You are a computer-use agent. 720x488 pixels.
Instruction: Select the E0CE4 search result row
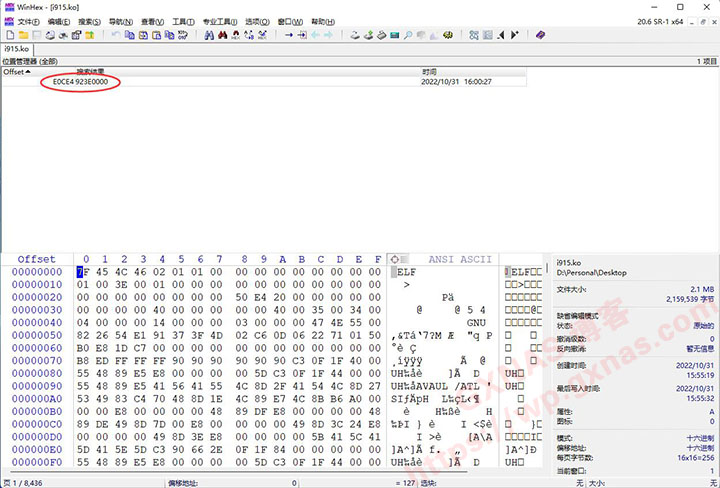click(x=80, y=82)
